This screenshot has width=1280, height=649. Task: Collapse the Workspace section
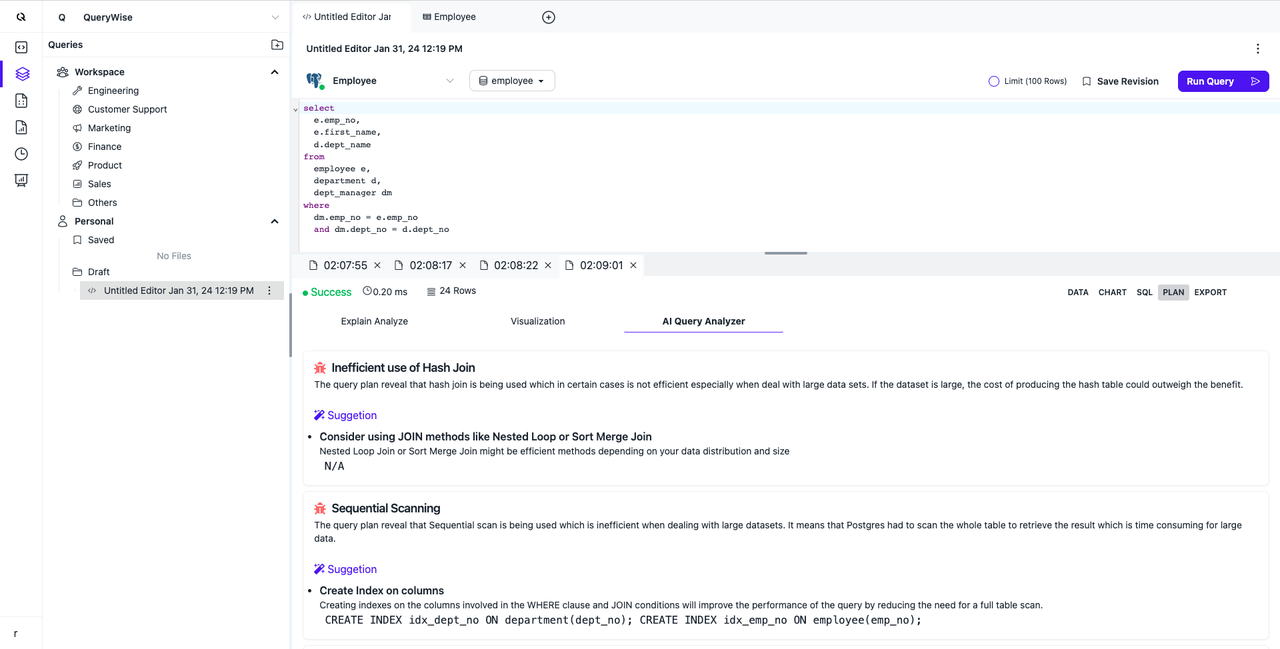pyautogui.click(x=275, y=72)
